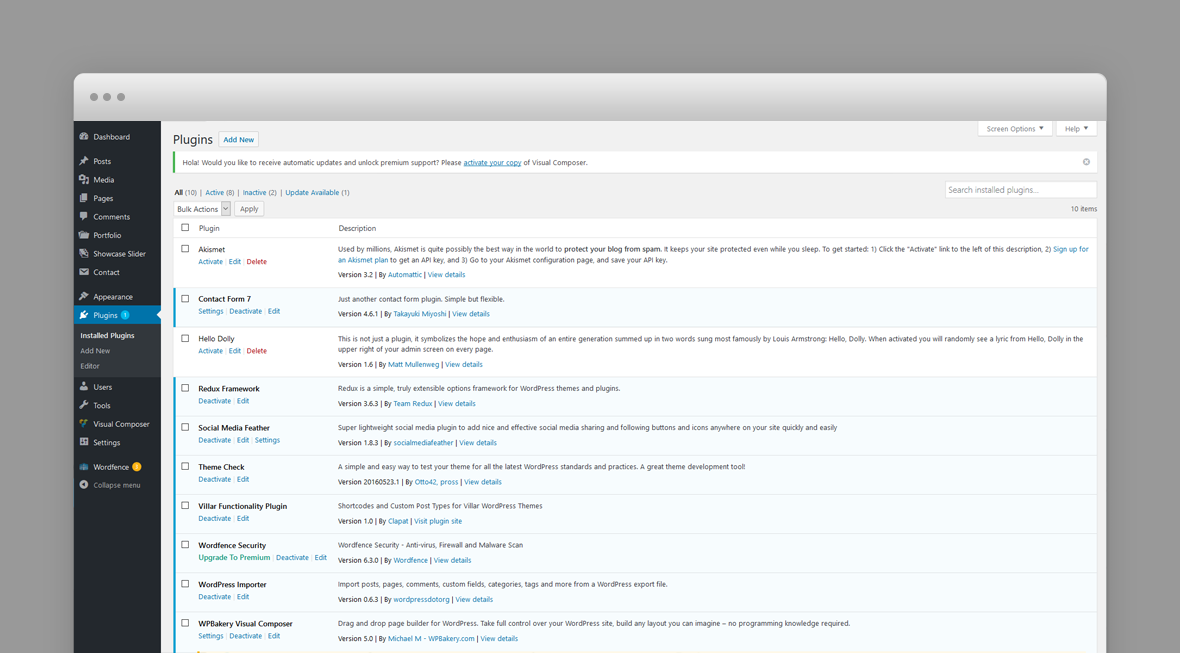This screenshot has width=1180, height=653.
Task: Check the Redux Framework checkbox
Action: 185,388
